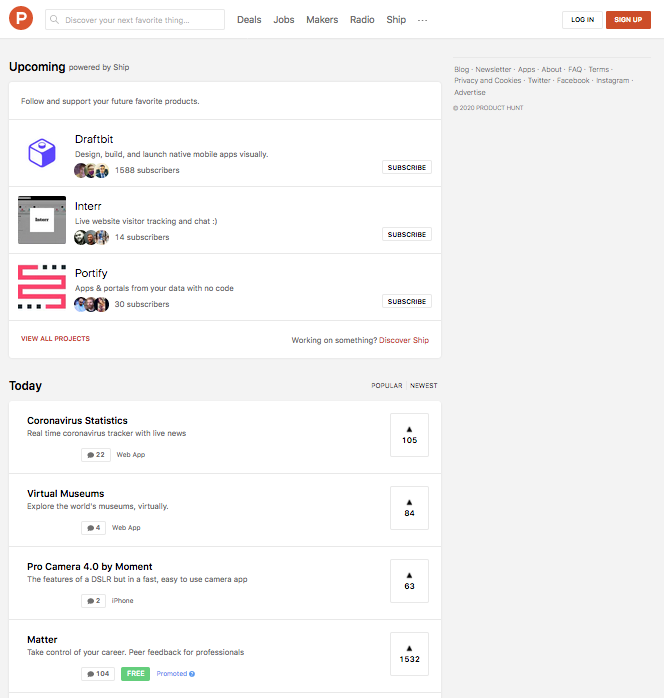Switch to the Popular tab
The image size is (664, 698).
tap(387, 386)
